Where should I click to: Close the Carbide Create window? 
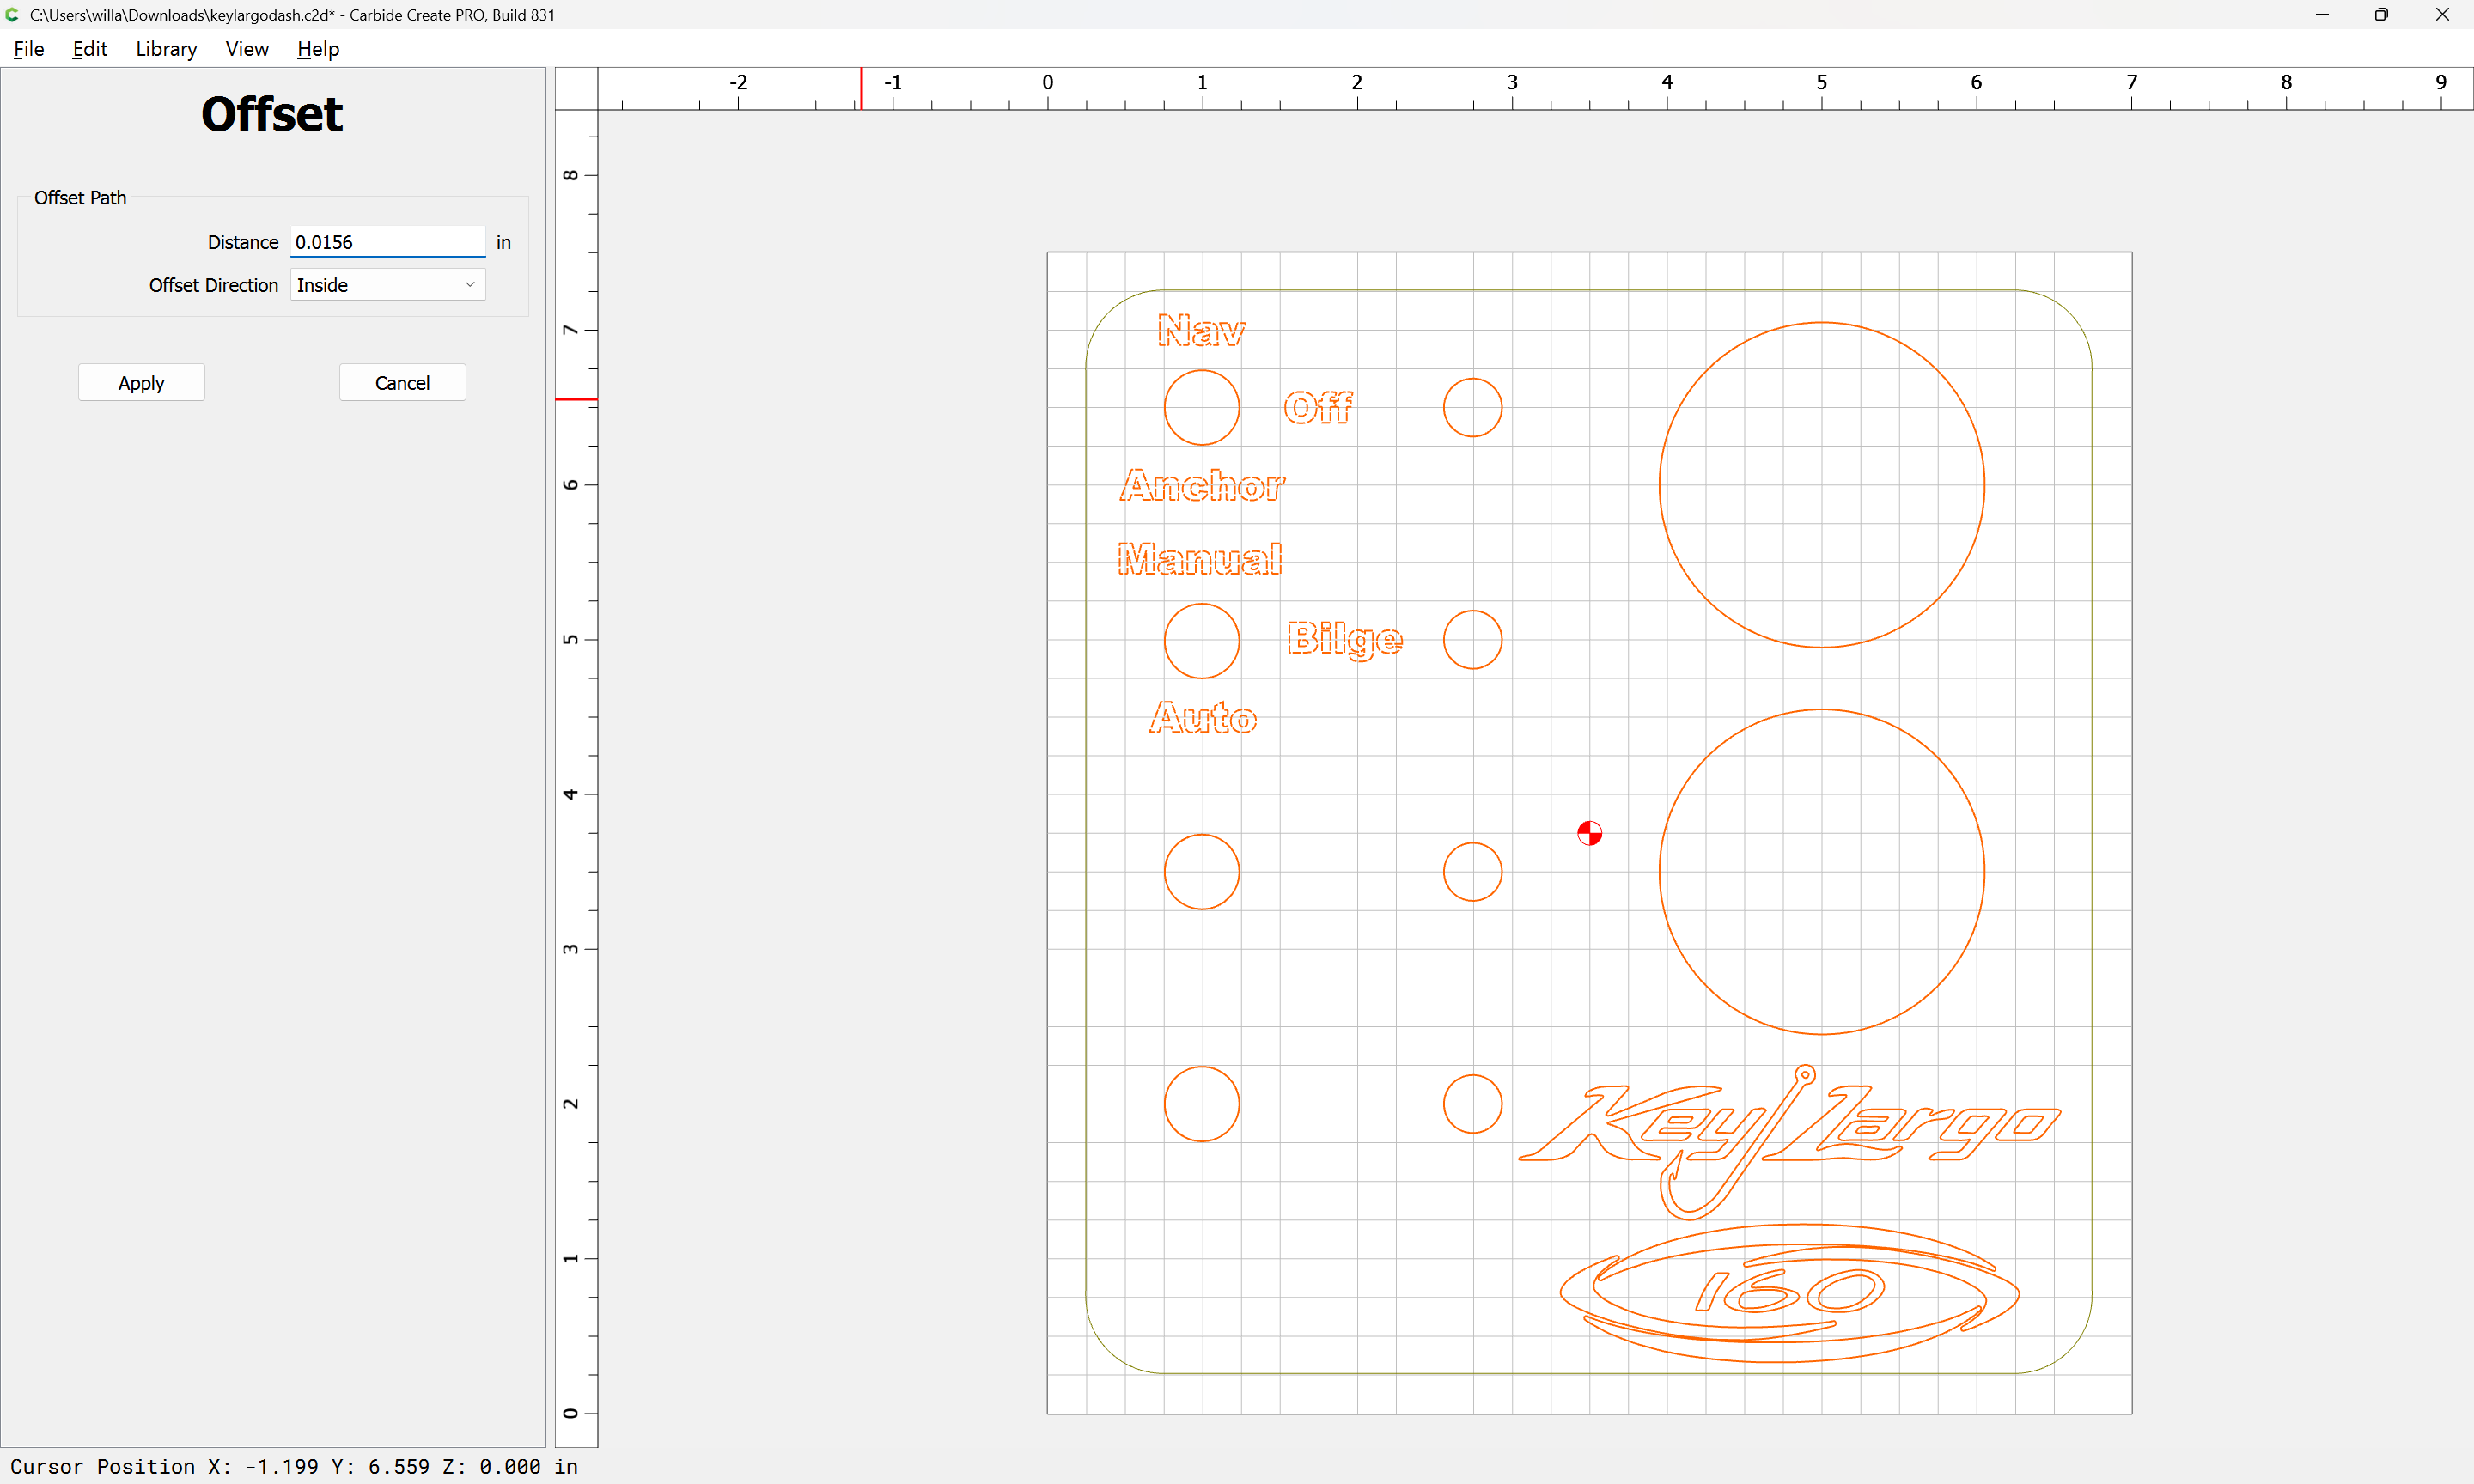2441,15
